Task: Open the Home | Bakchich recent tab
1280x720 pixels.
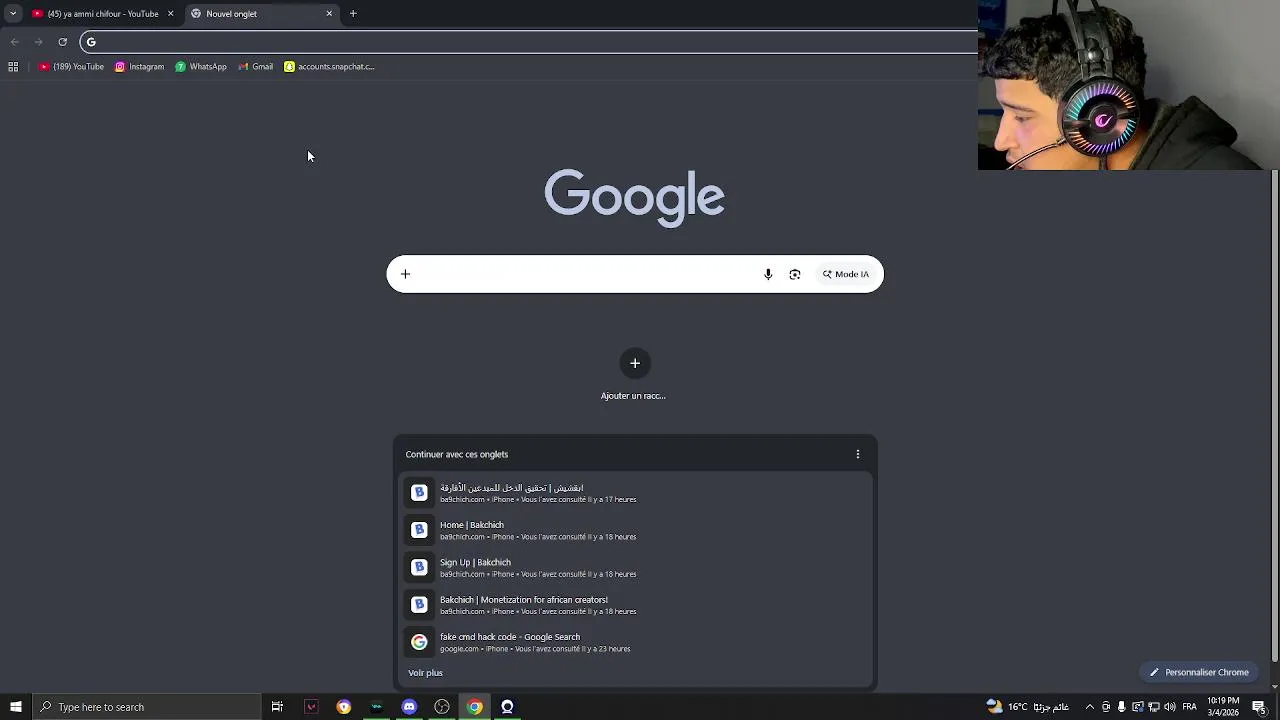Action: click(x=635, y=530)
